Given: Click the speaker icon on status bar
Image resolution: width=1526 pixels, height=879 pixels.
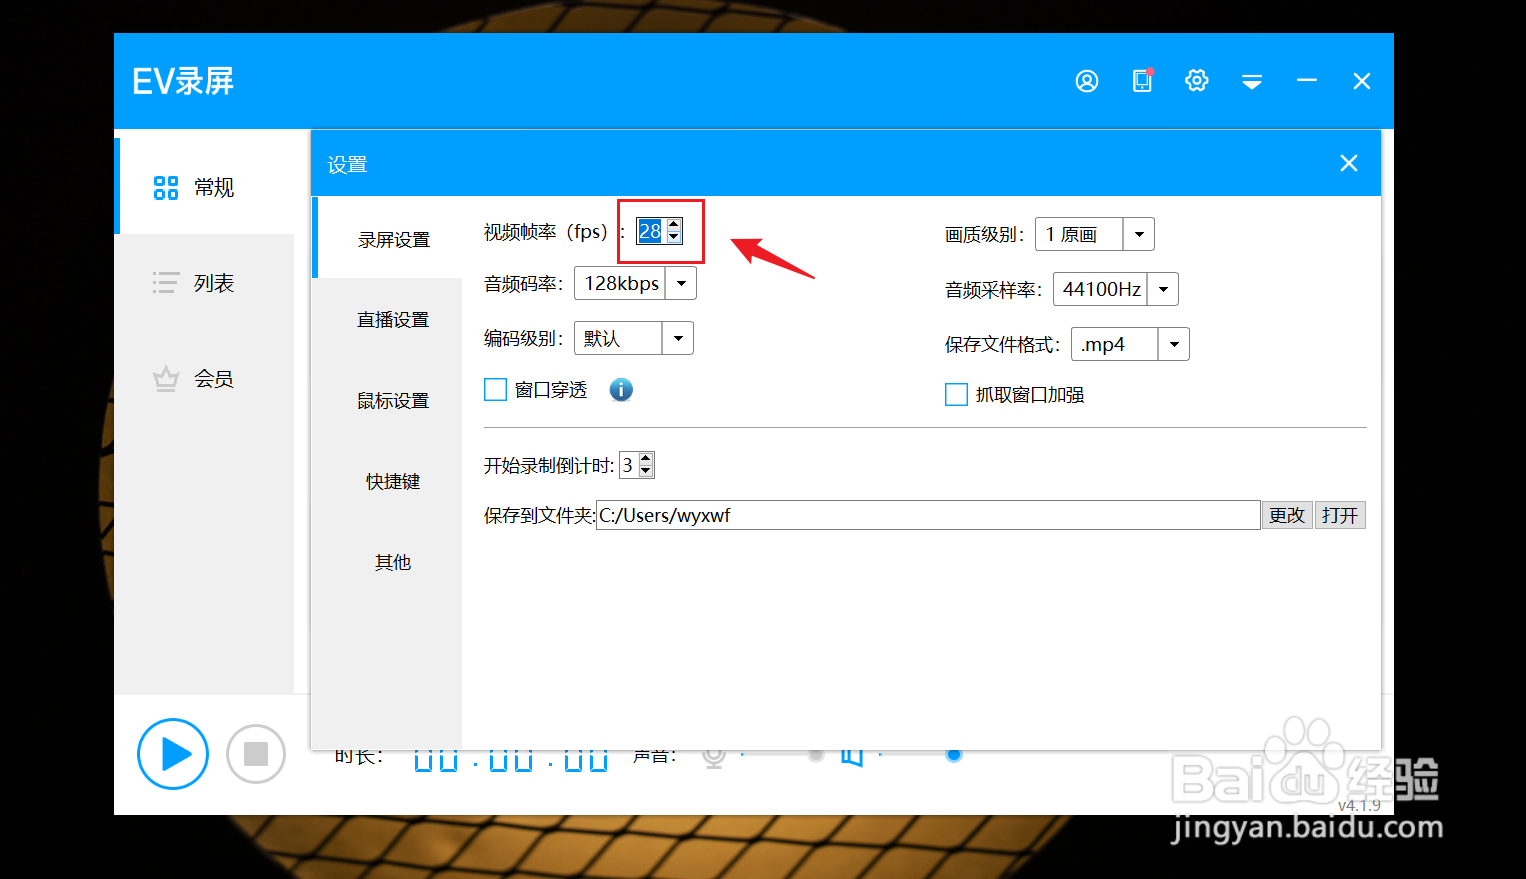Looking at the screenshot, I should [853, 756].
